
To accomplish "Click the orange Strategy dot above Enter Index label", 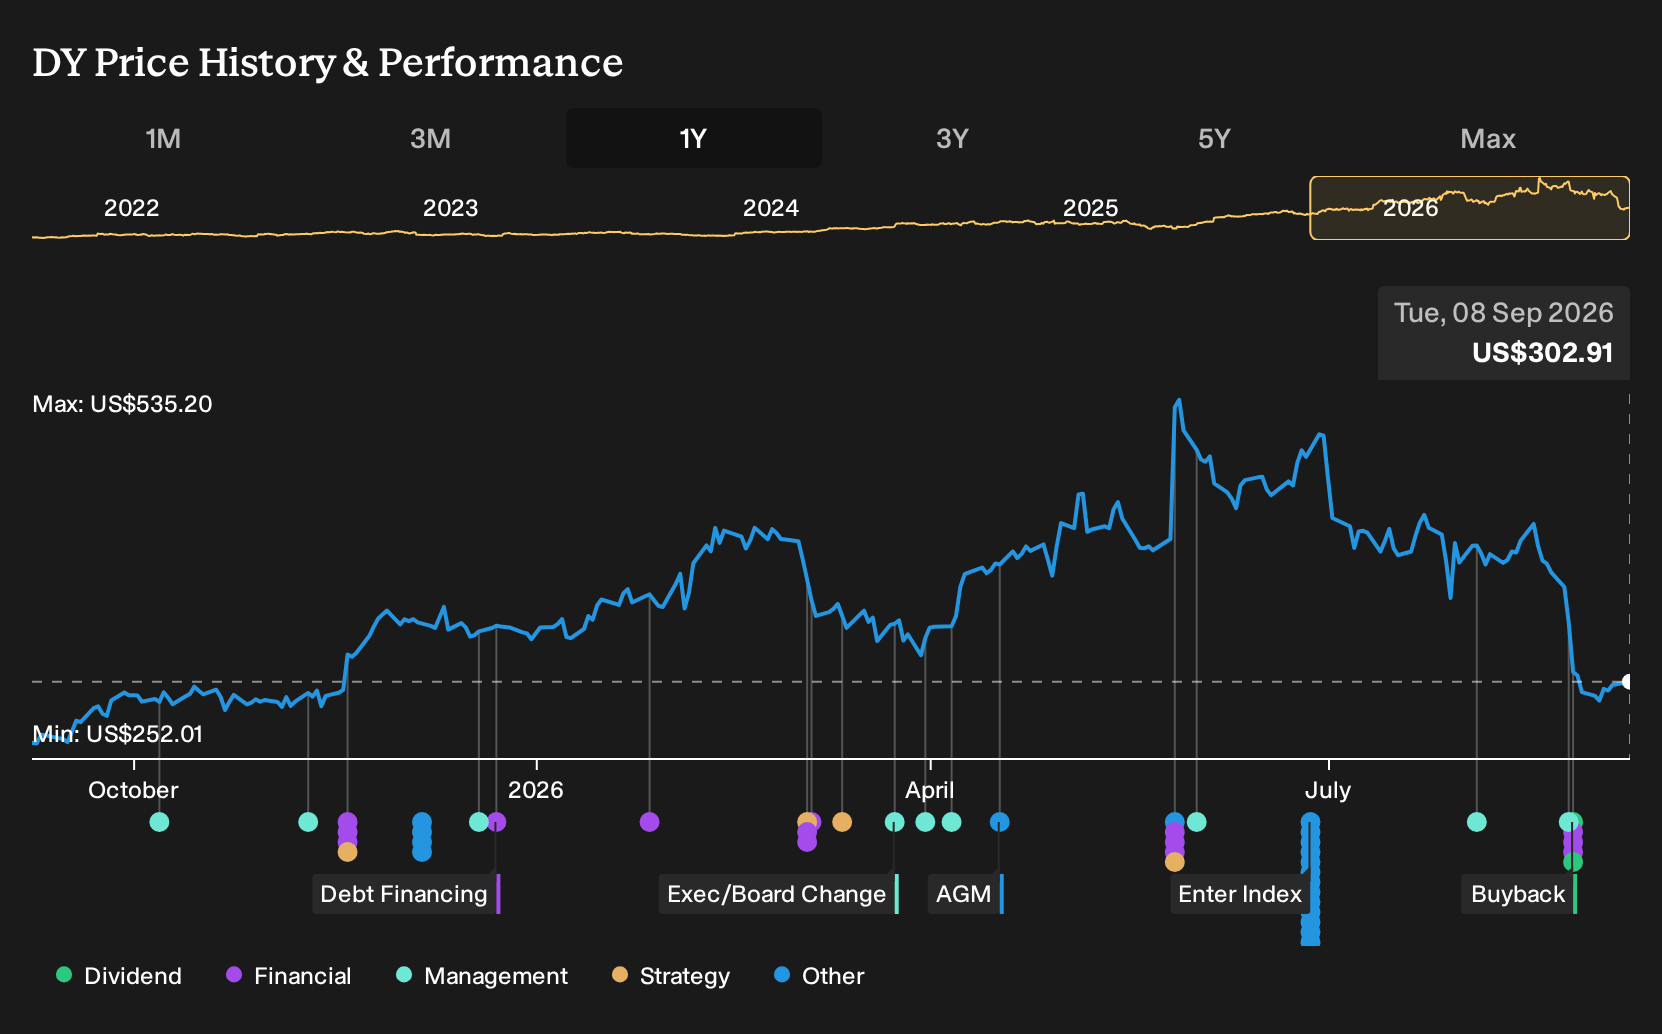I will [1175, 862].
